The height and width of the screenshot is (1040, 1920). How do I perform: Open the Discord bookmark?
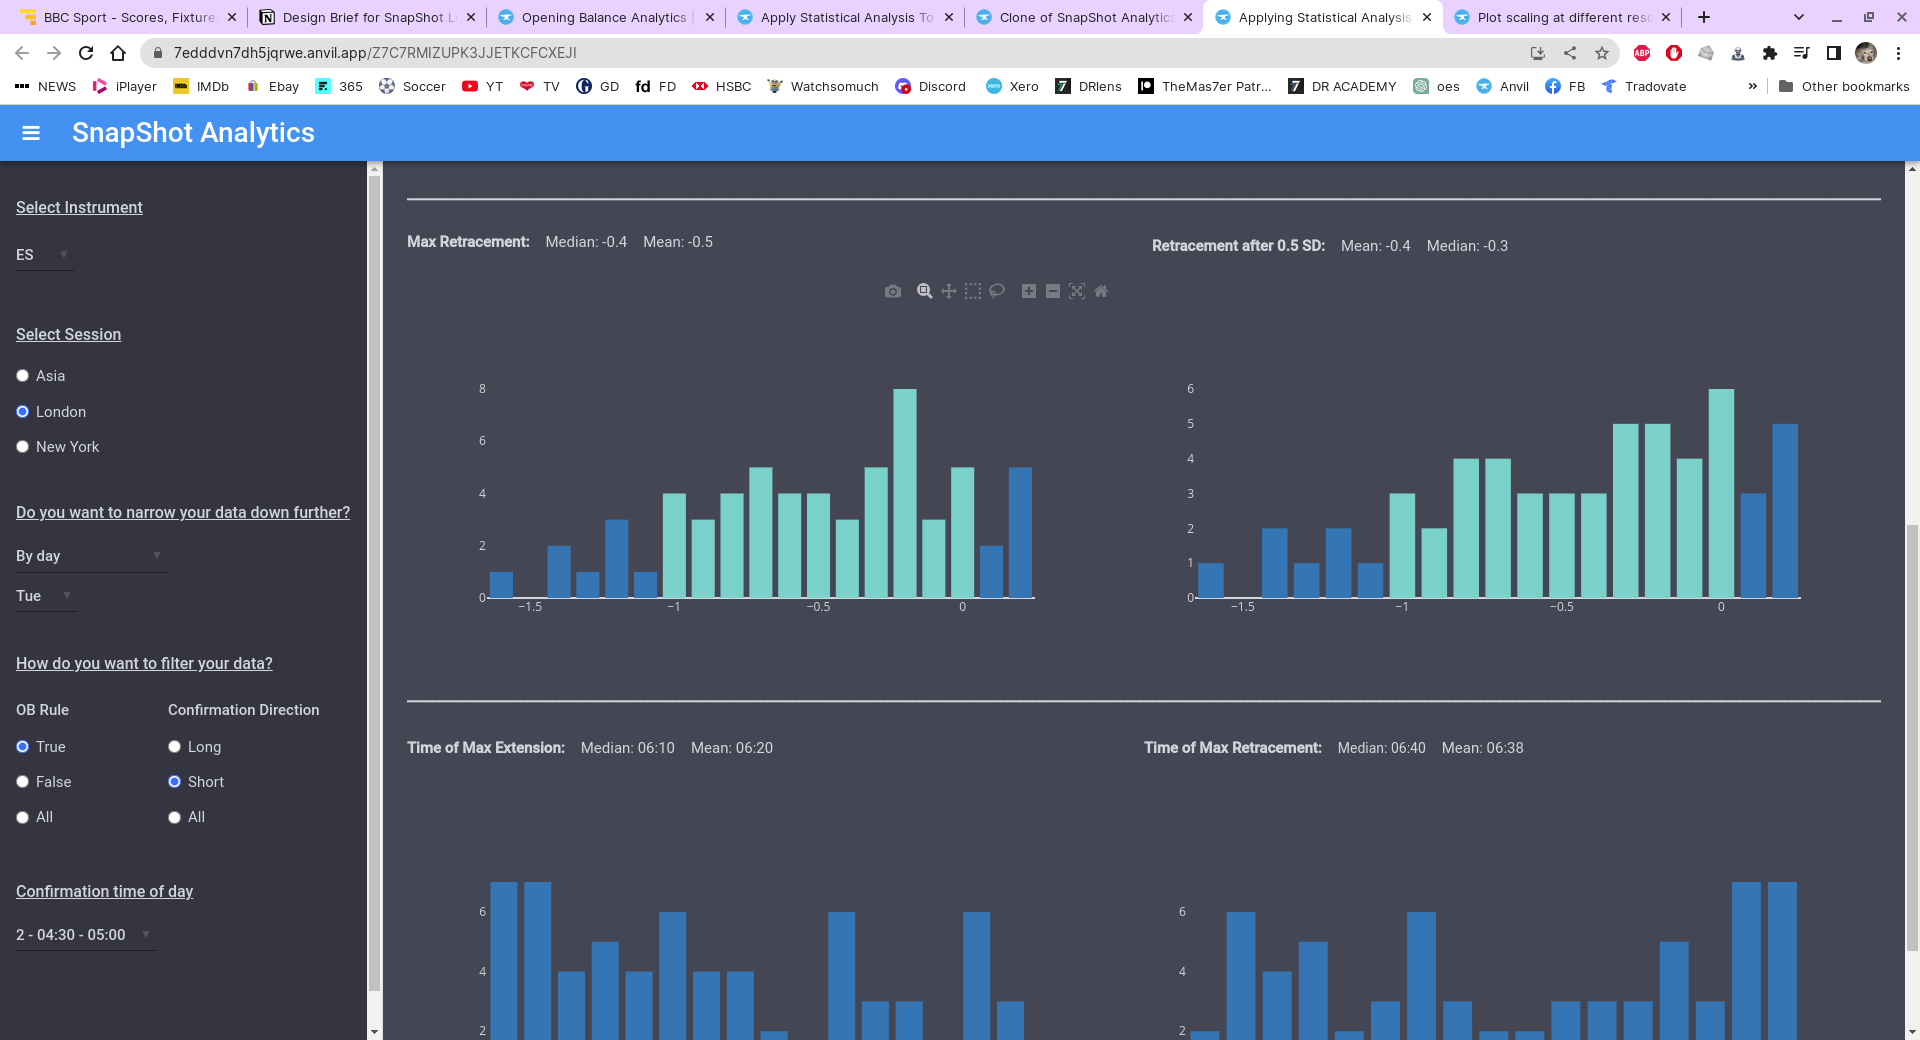pos(931,87)
